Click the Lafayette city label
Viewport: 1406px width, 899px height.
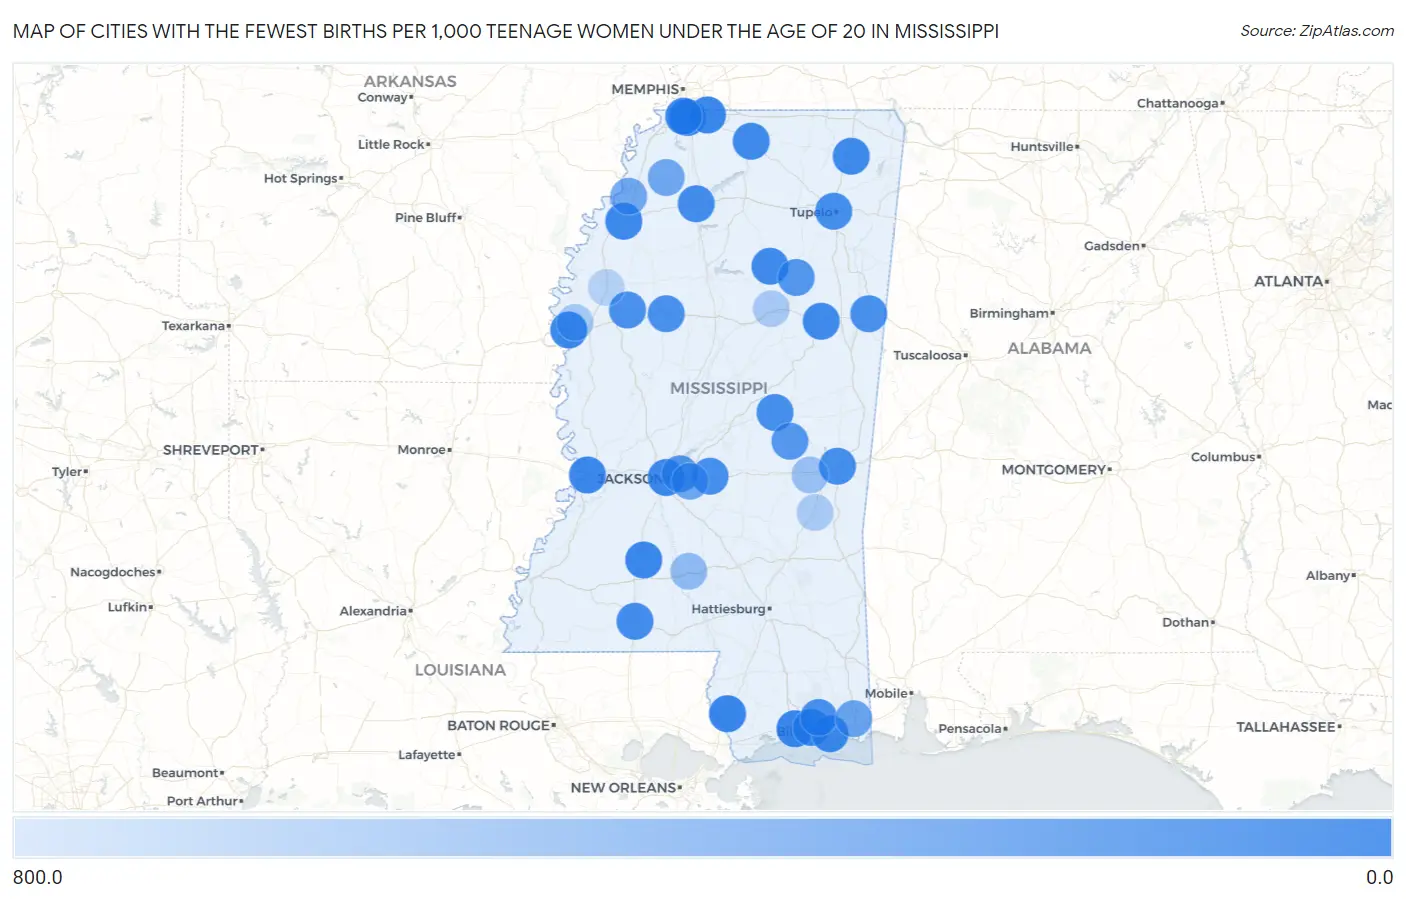tap(427, 755)
